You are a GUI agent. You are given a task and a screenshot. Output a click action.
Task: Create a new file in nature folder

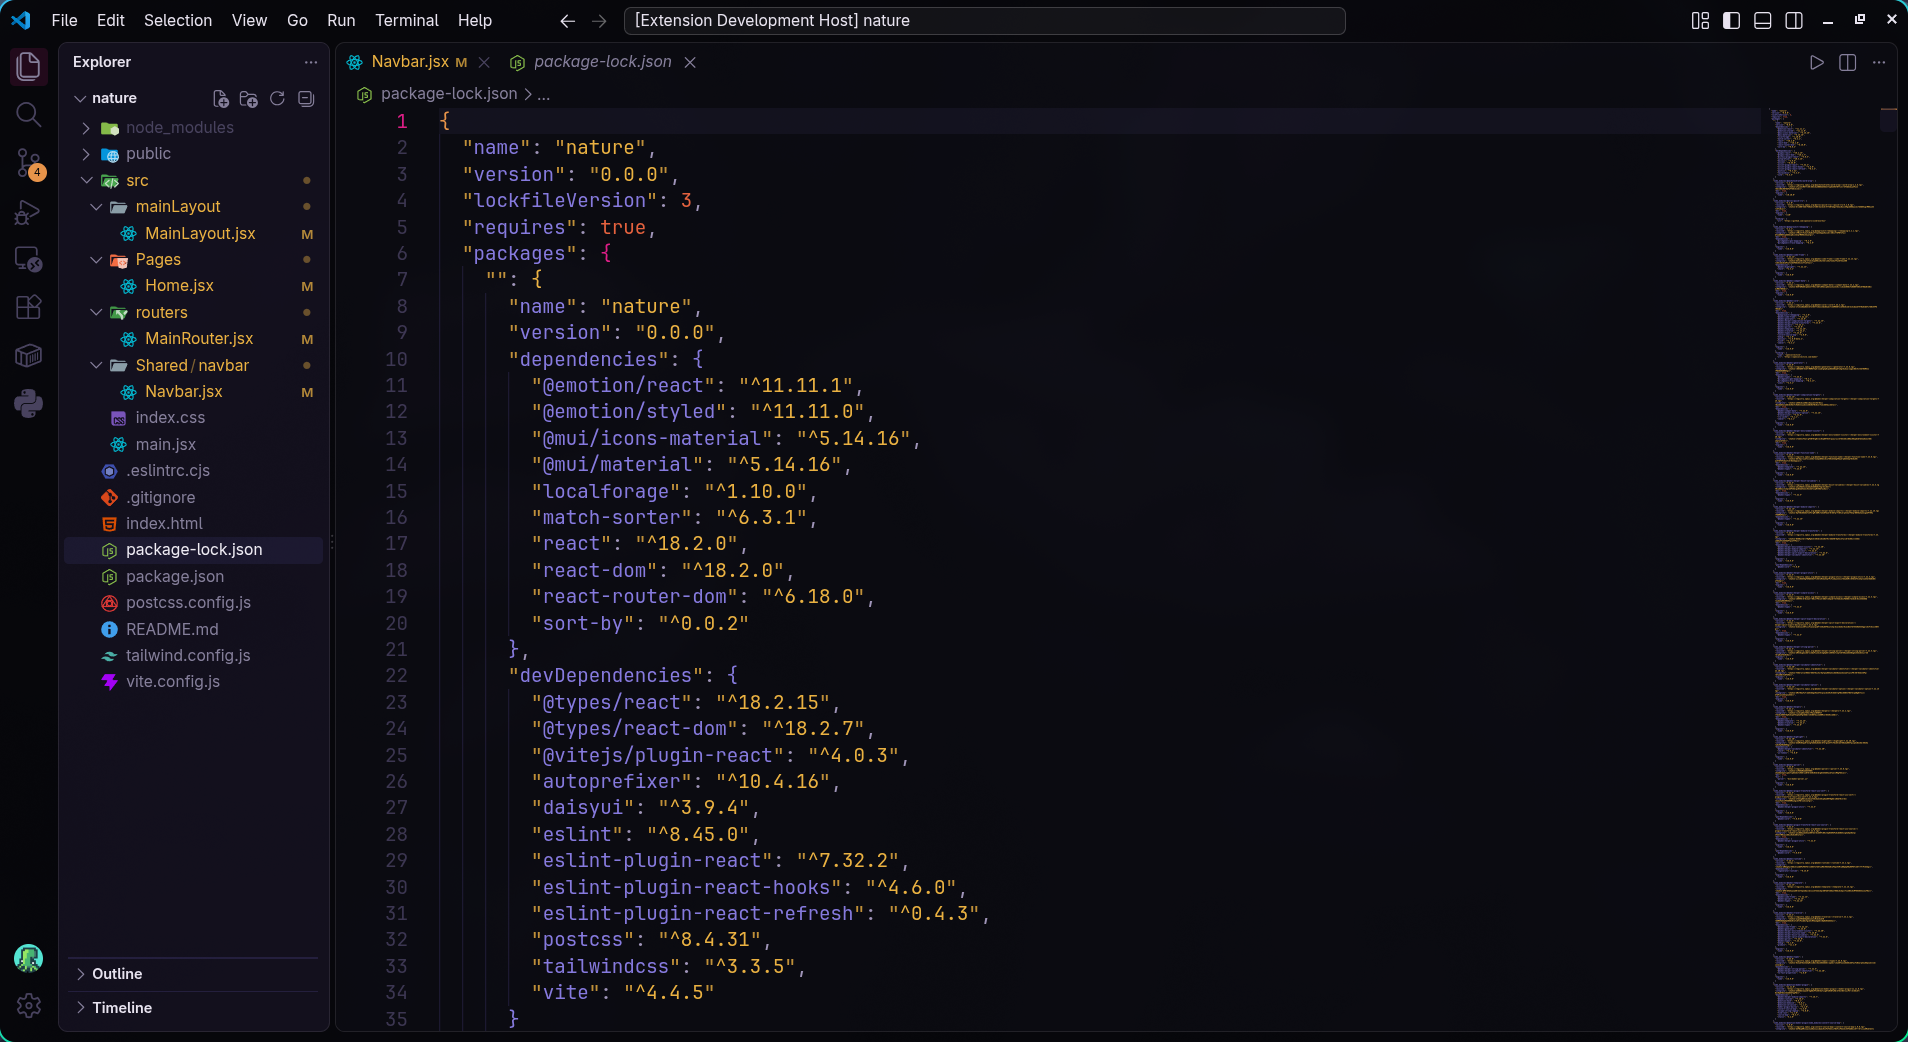(x=221, y=99)
